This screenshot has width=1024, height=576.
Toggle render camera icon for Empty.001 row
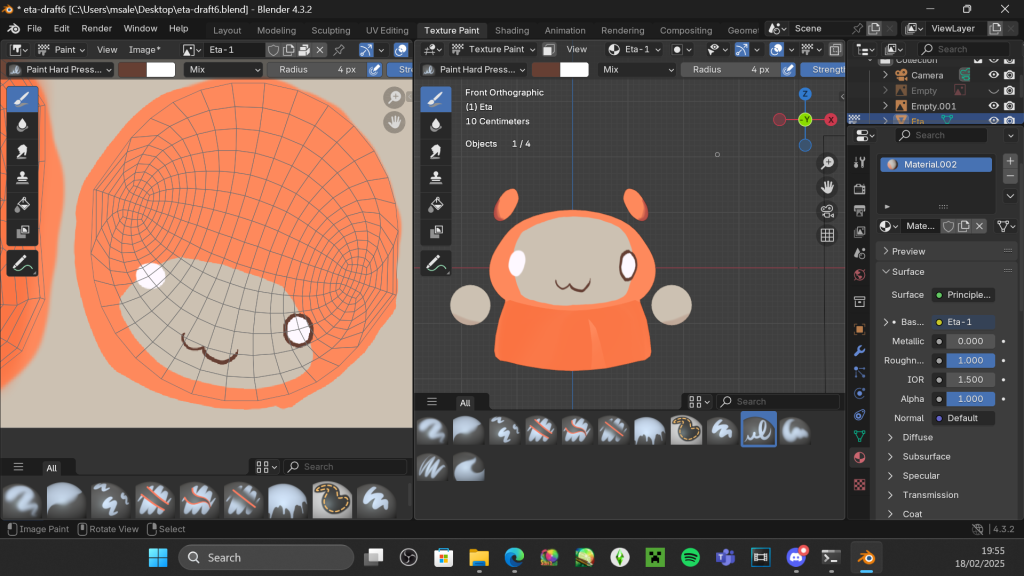click(x=1010, y=106)
